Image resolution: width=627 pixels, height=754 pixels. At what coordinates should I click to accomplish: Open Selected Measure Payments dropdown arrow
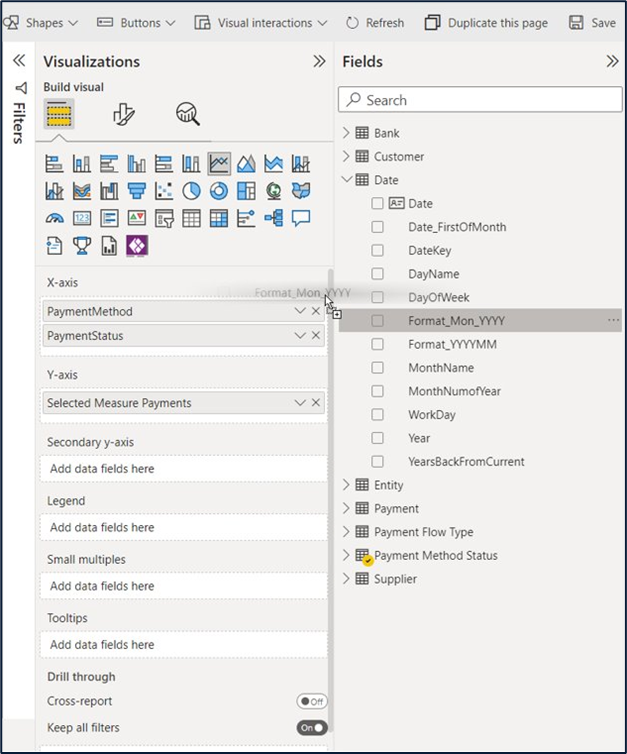click(x=300, y=403)
